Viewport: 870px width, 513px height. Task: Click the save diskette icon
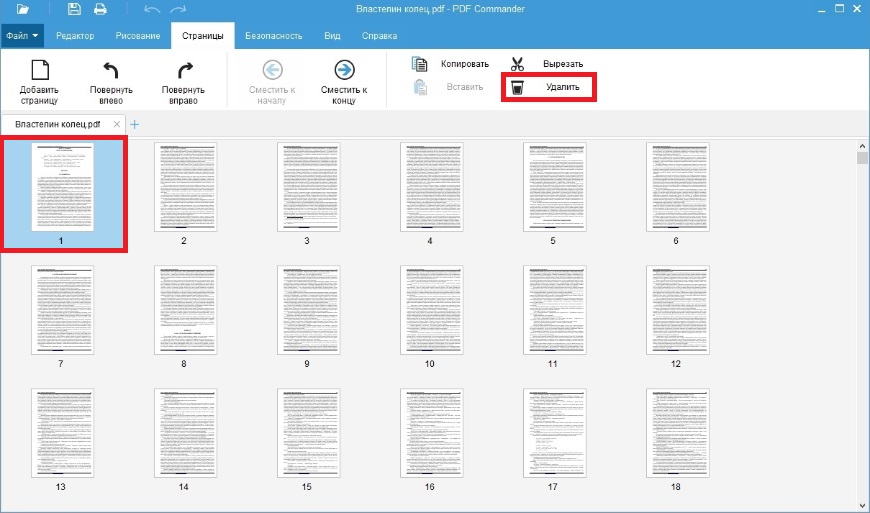74,9
